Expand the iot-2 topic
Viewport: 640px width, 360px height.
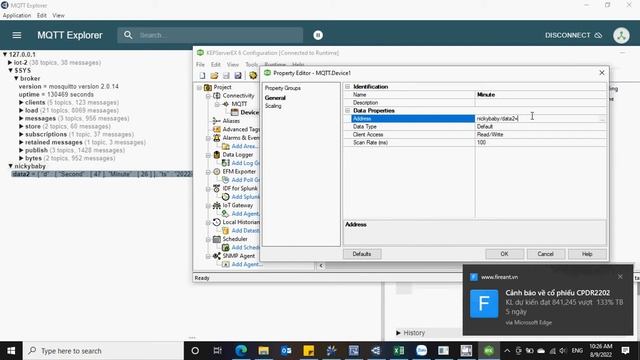10,62
